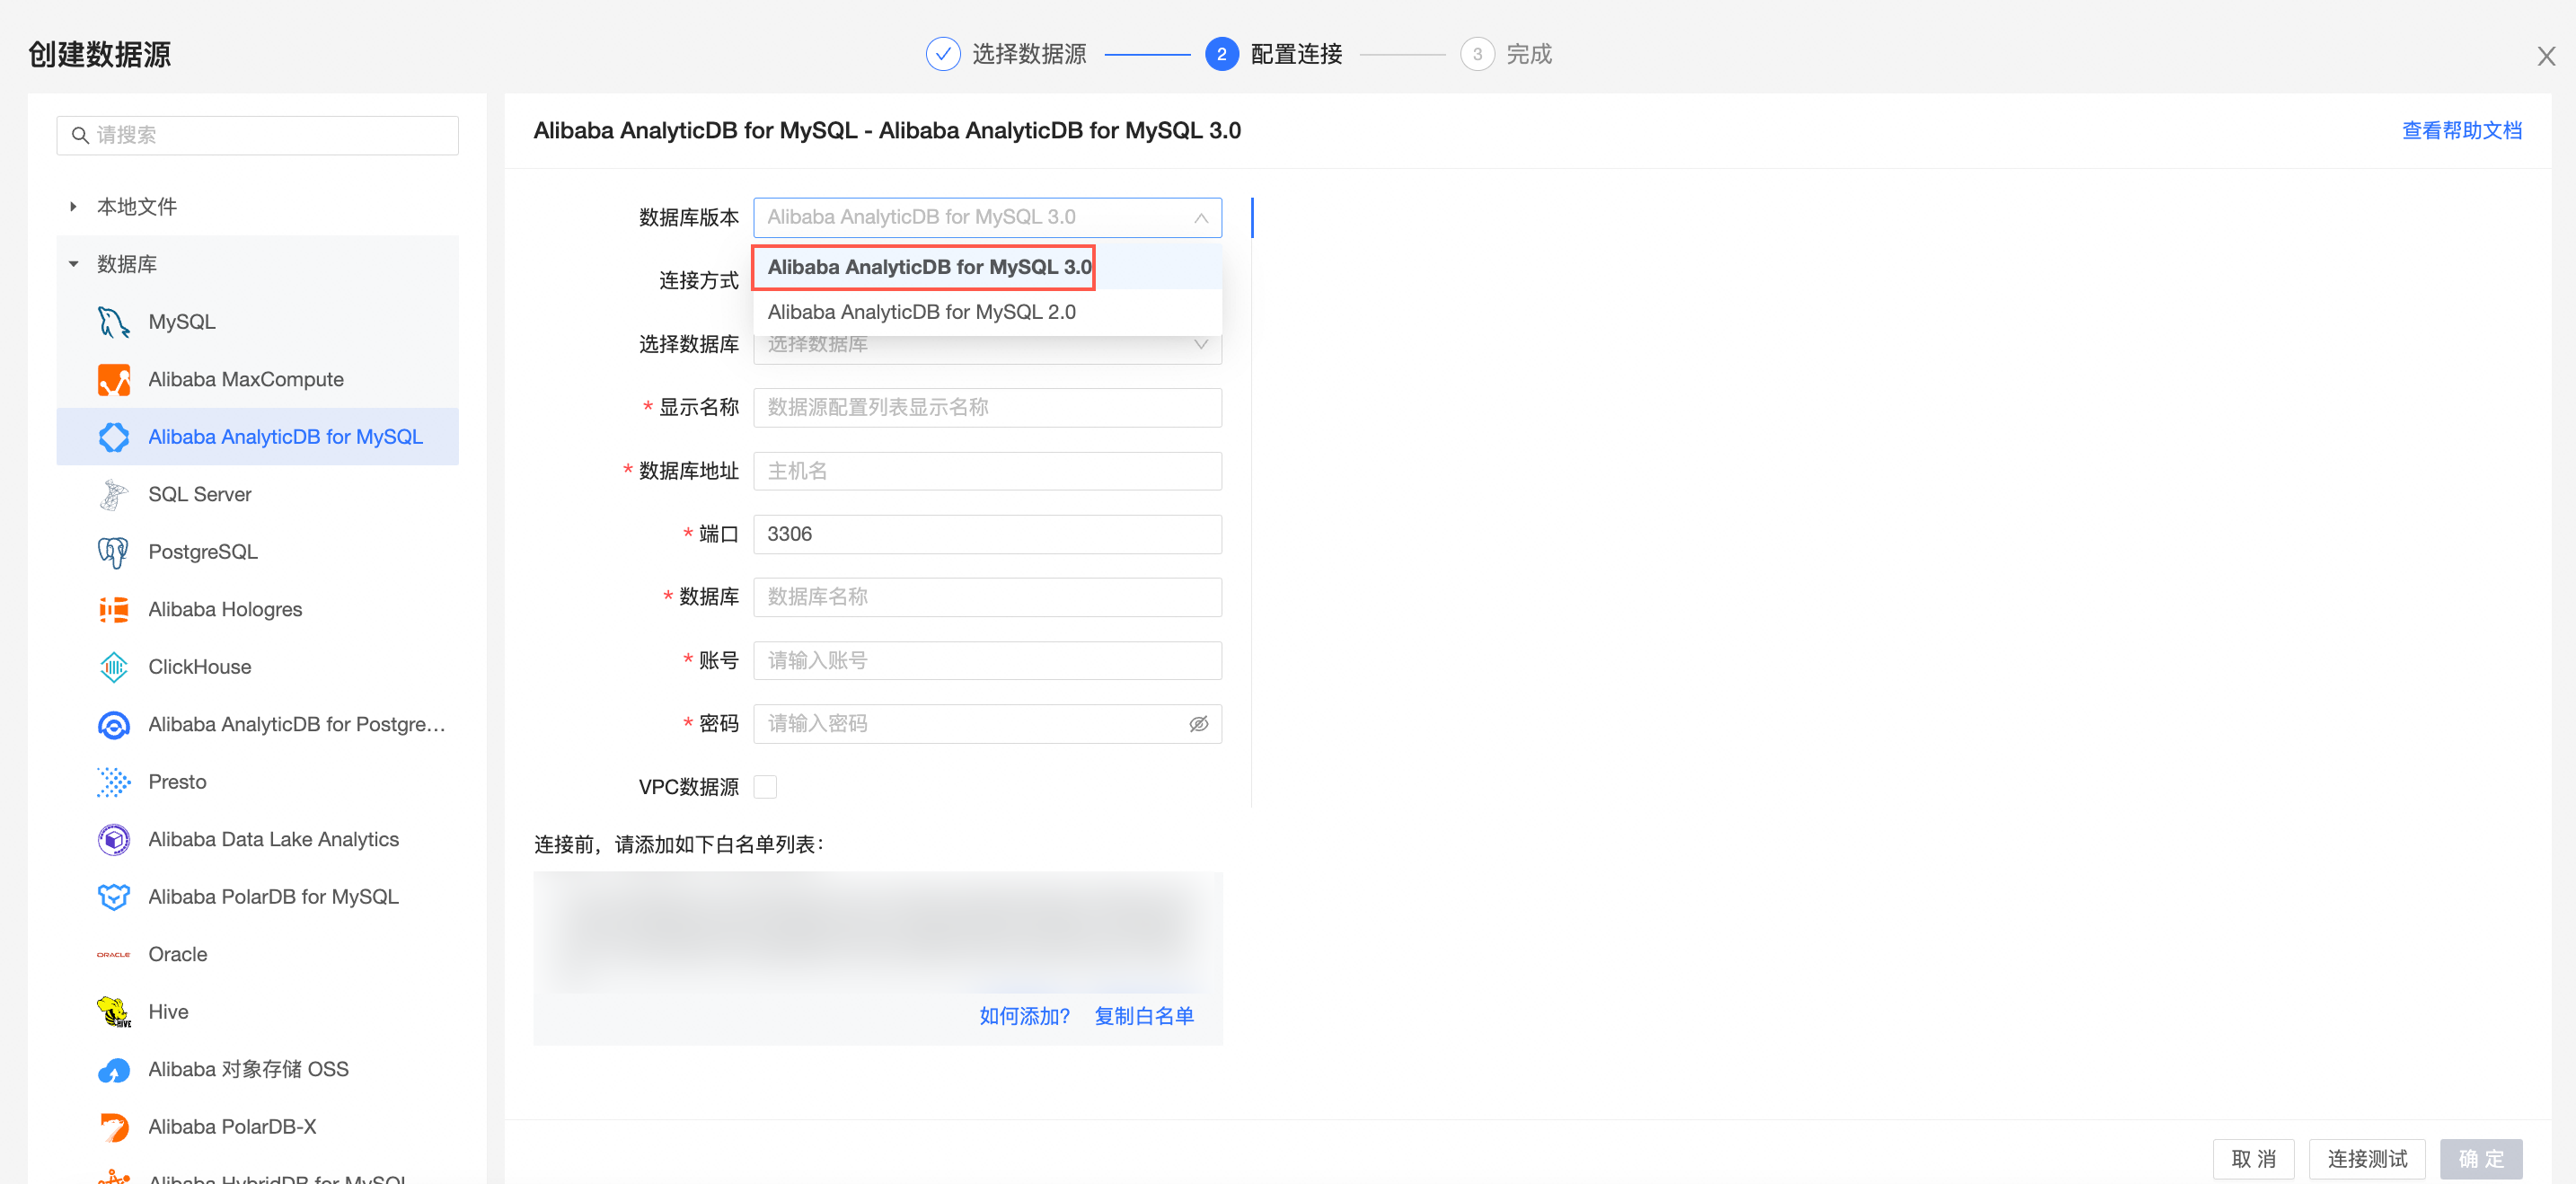This screenshot has width=2576, height=1184.
Task: Select the Alibaba MaxCompute icon
Action: (113, 380)
